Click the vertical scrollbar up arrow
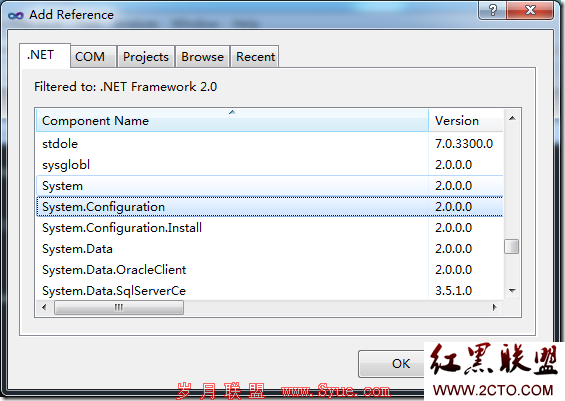This screenshot has height=401, width=565. tap(512, 118)
